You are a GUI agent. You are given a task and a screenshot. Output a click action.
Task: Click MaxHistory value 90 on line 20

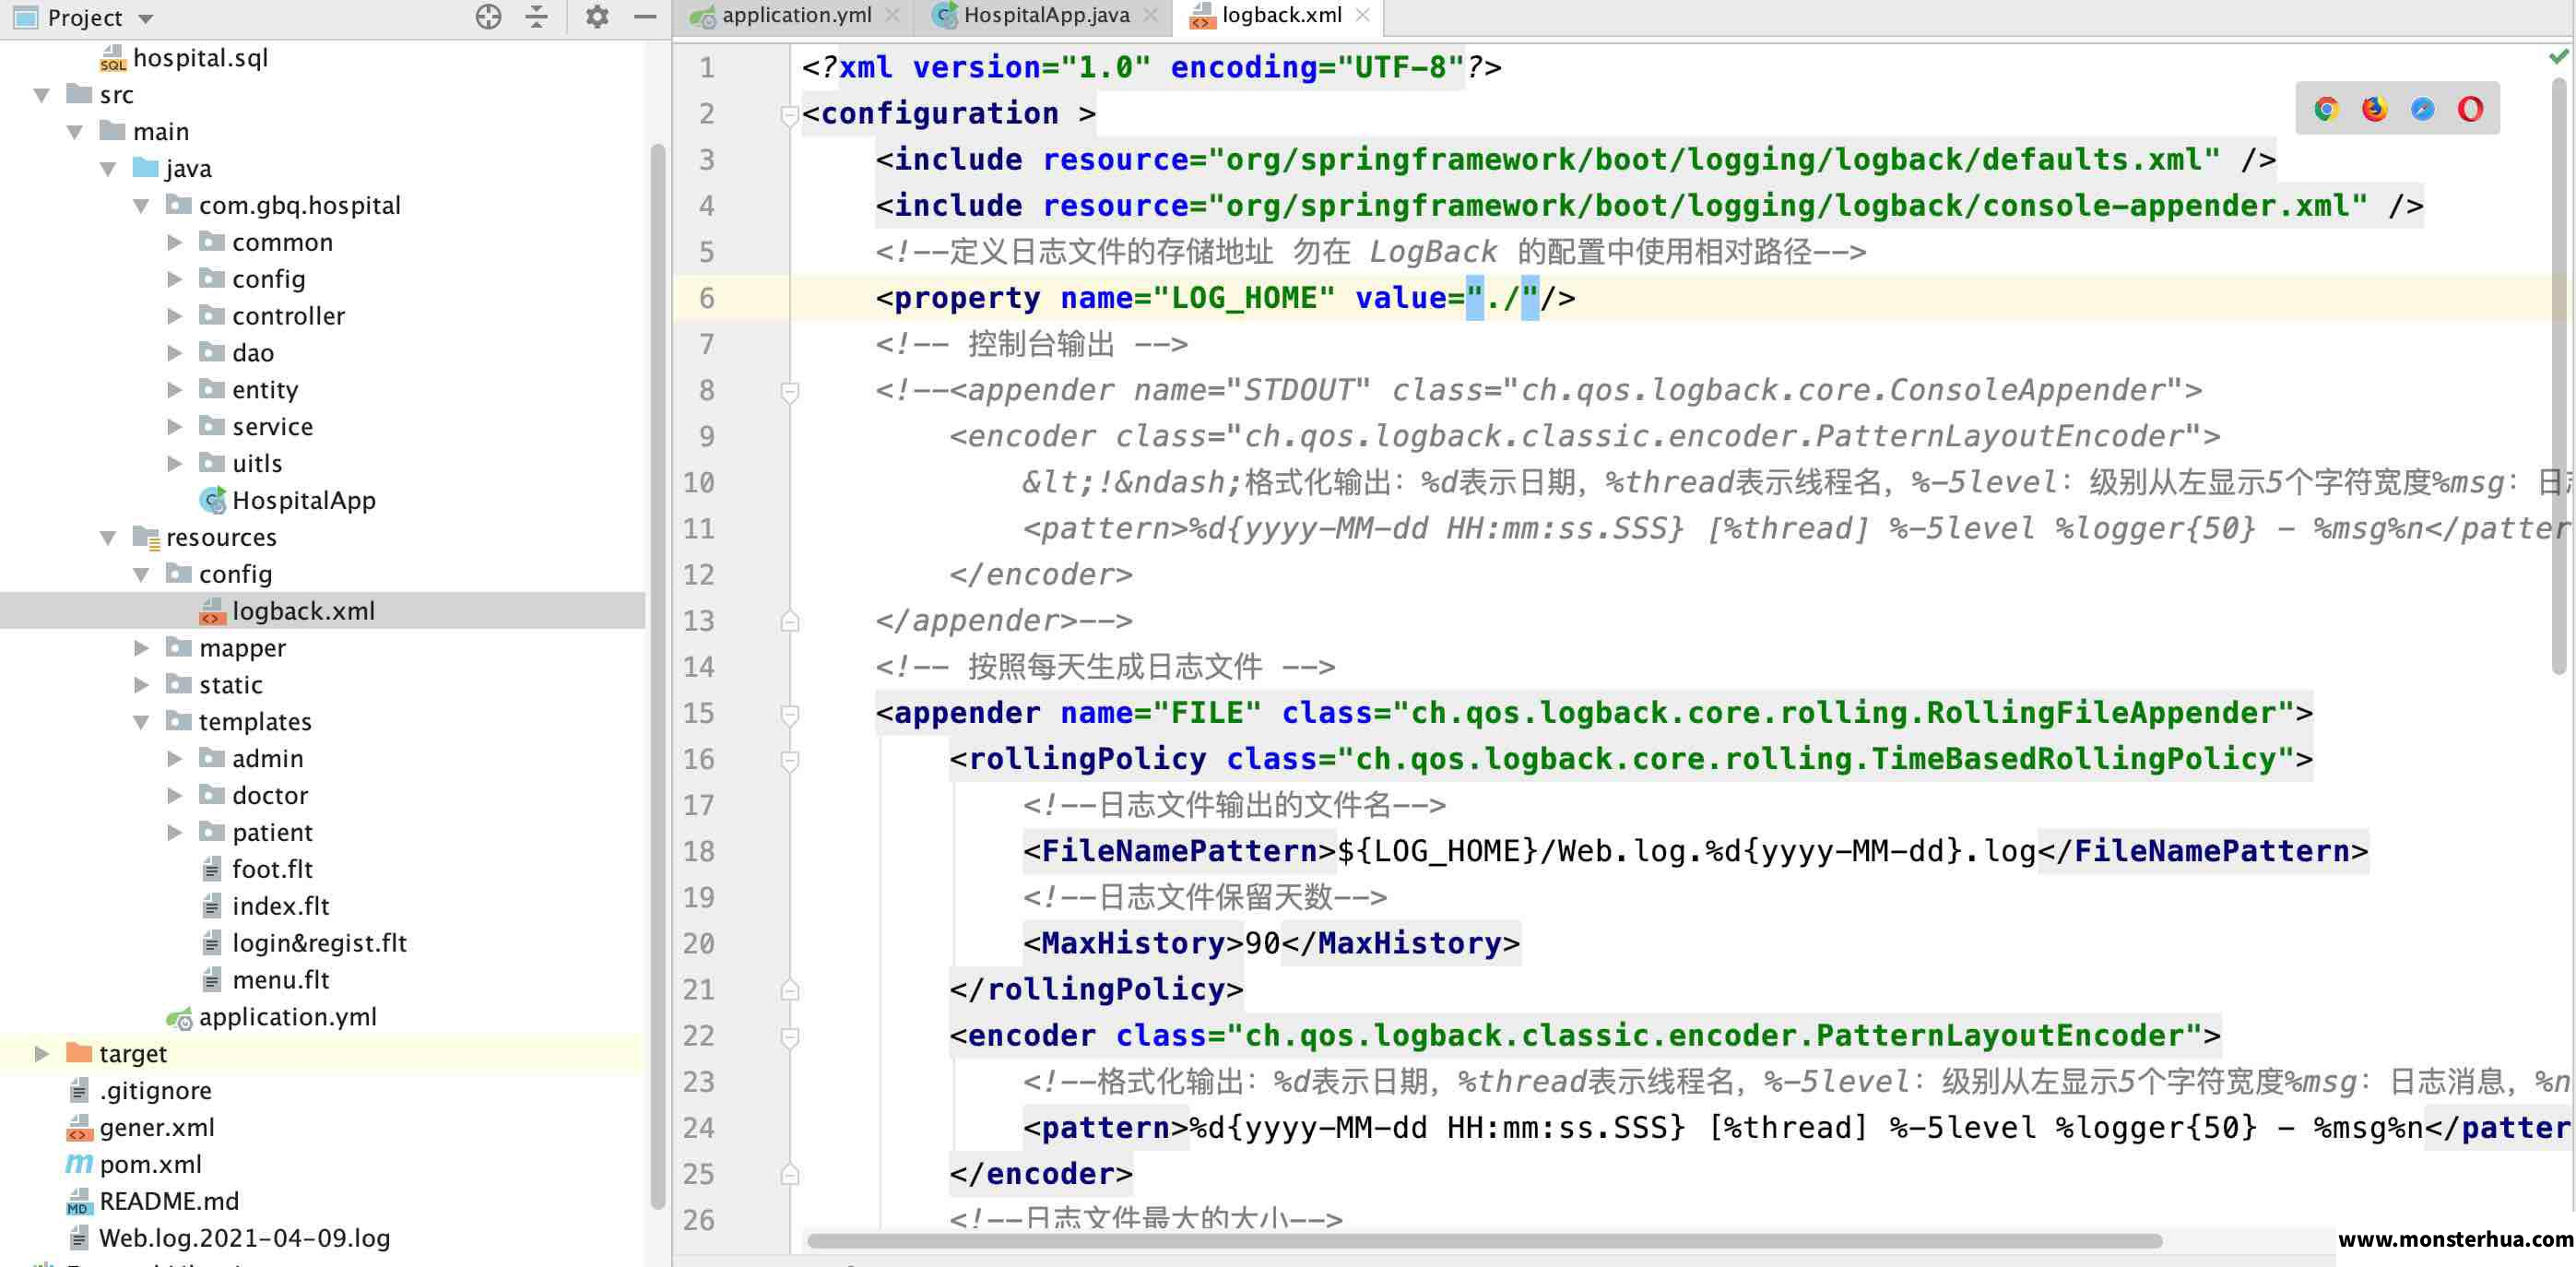click(1262, 943)
